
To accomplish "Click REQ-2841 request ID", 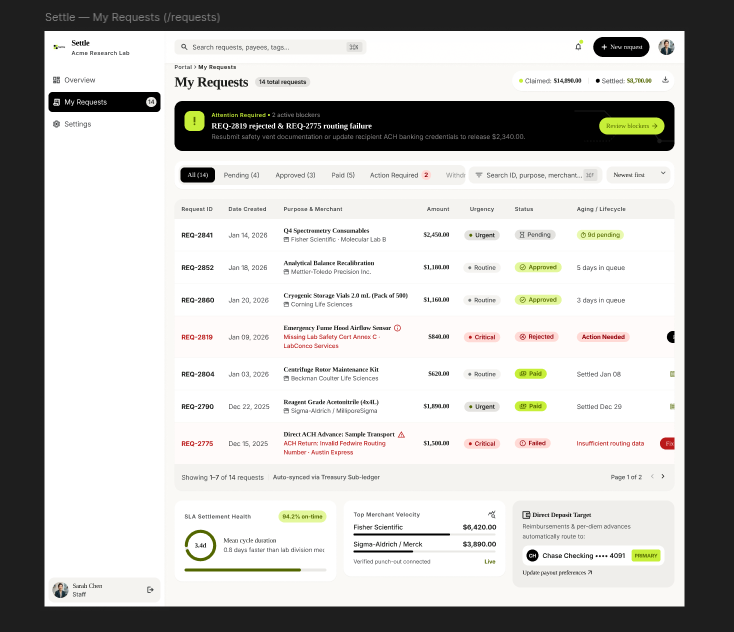I will click(197, 235).
